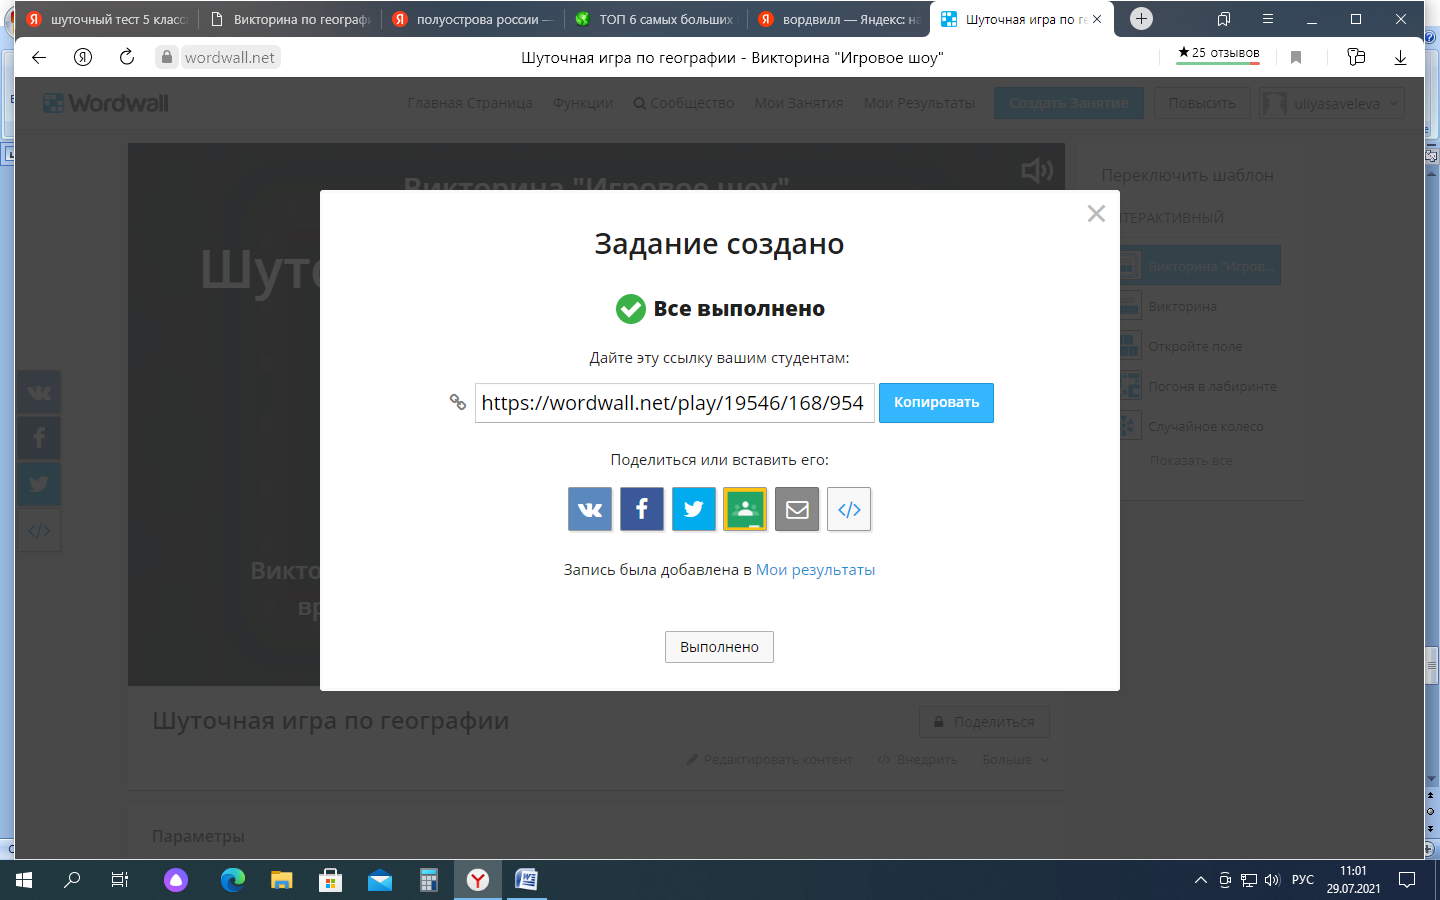Open Функции menu item
Image resolution: width=1440 pixels, height=900 pixels.
click(x=583, y=103)
